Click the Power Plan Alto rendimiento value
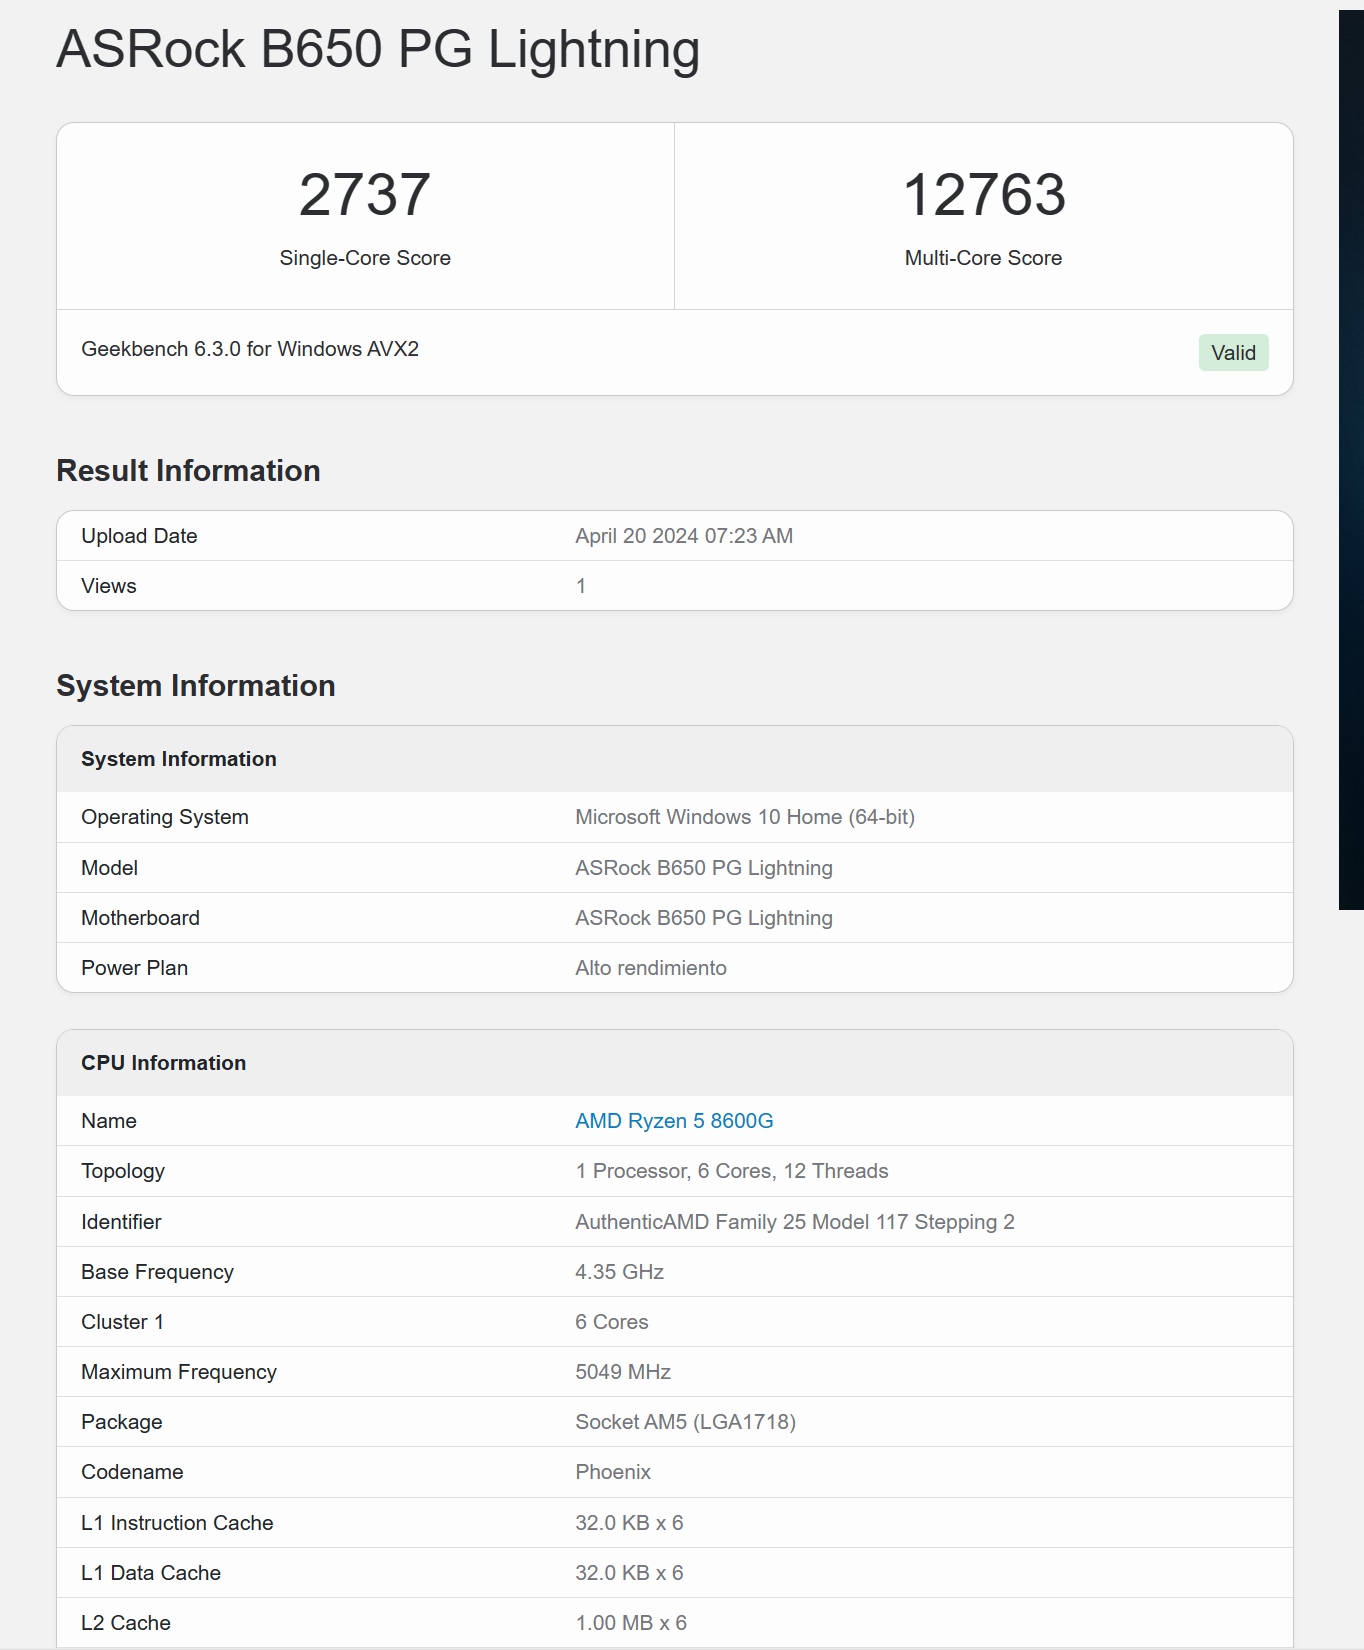Viewport: 1364px width, 1650px height. [651, 968]
